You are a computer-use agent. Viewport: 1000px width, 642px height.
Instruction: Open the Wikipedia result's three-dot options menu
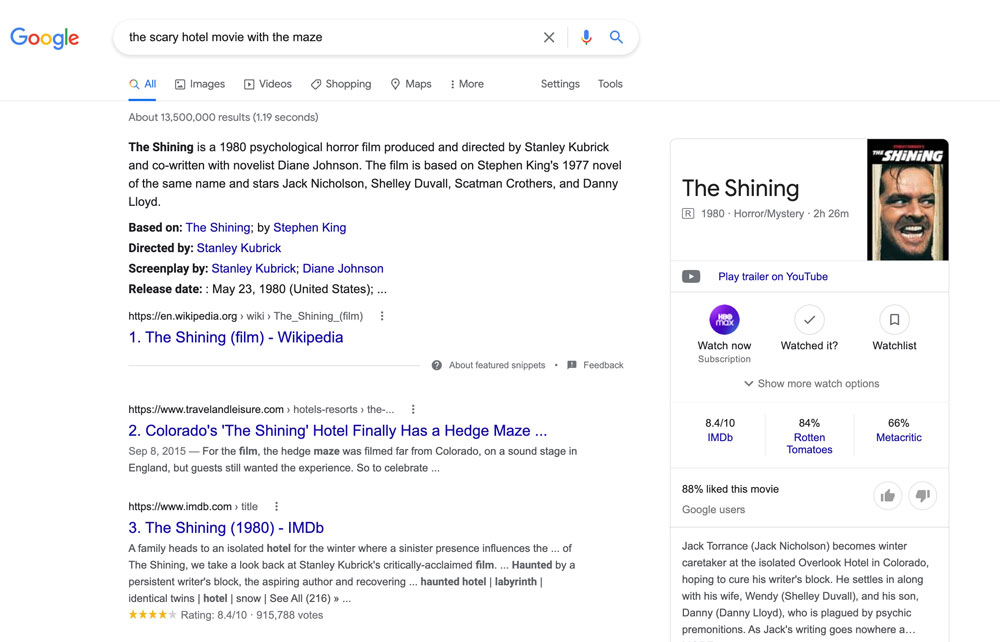click(x=382, y=316)
